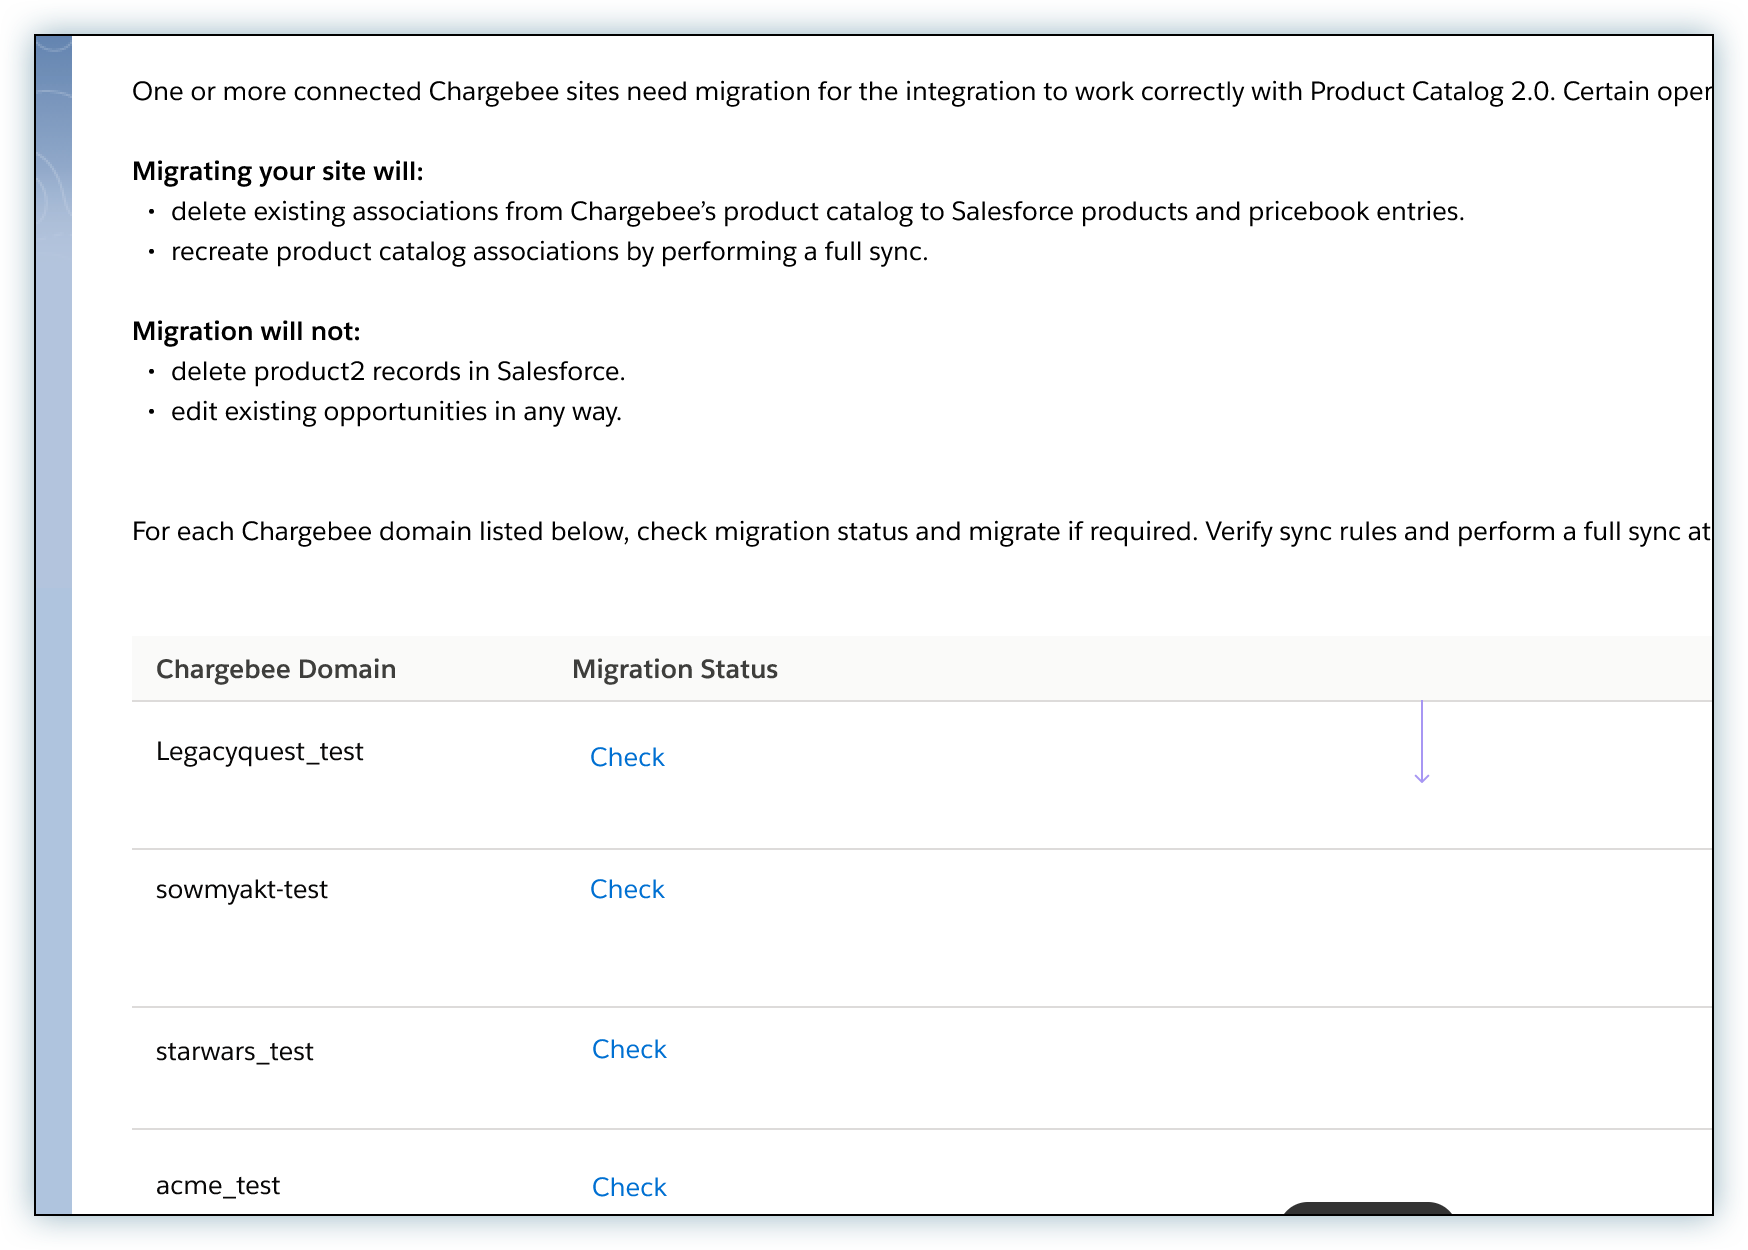
Task: Select the sowmyakt-test domain name
Action: 242,890
